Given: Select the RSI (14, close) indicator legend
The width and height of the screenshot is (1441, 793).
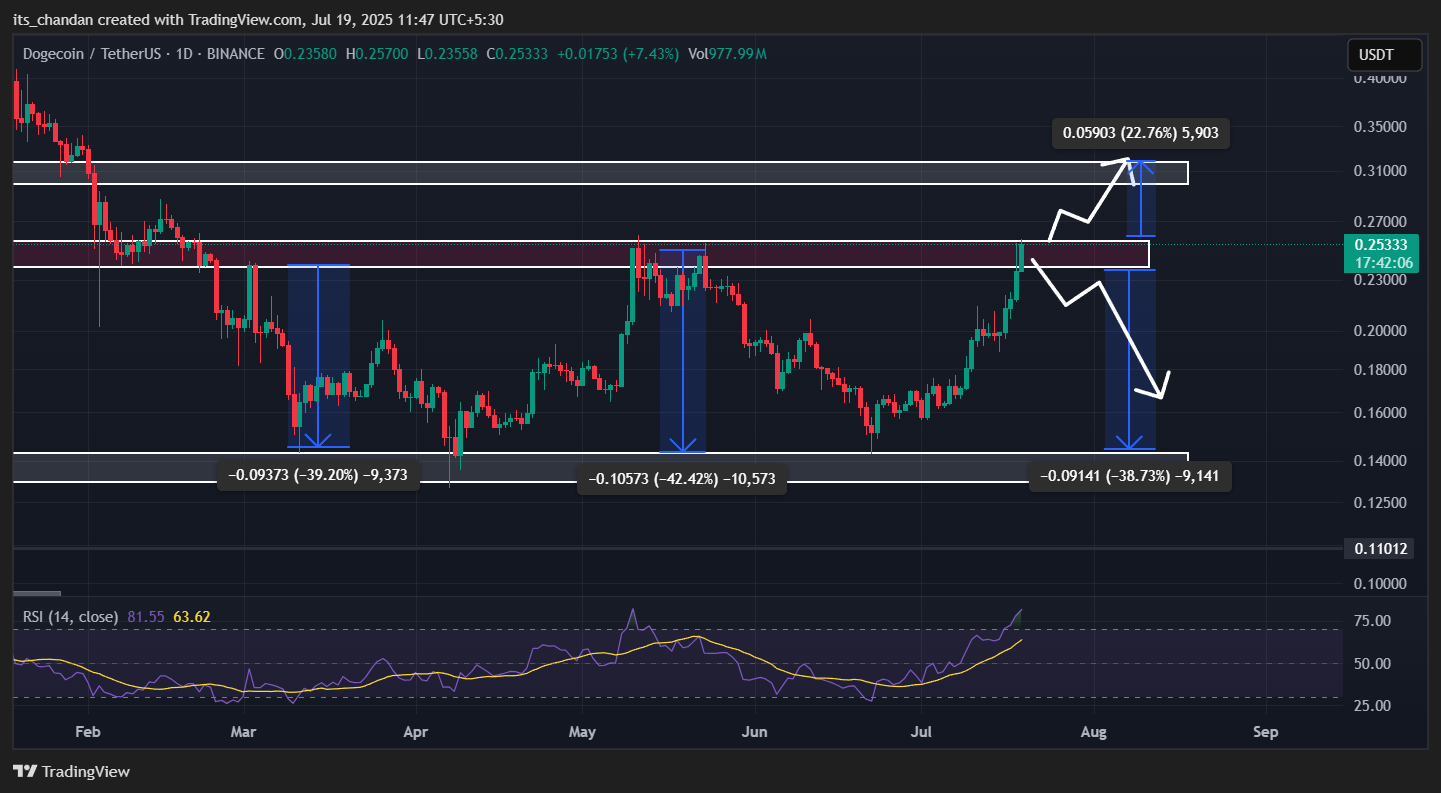Looking at the screenshot, I should pyautogui.click(x=70, y=617).
